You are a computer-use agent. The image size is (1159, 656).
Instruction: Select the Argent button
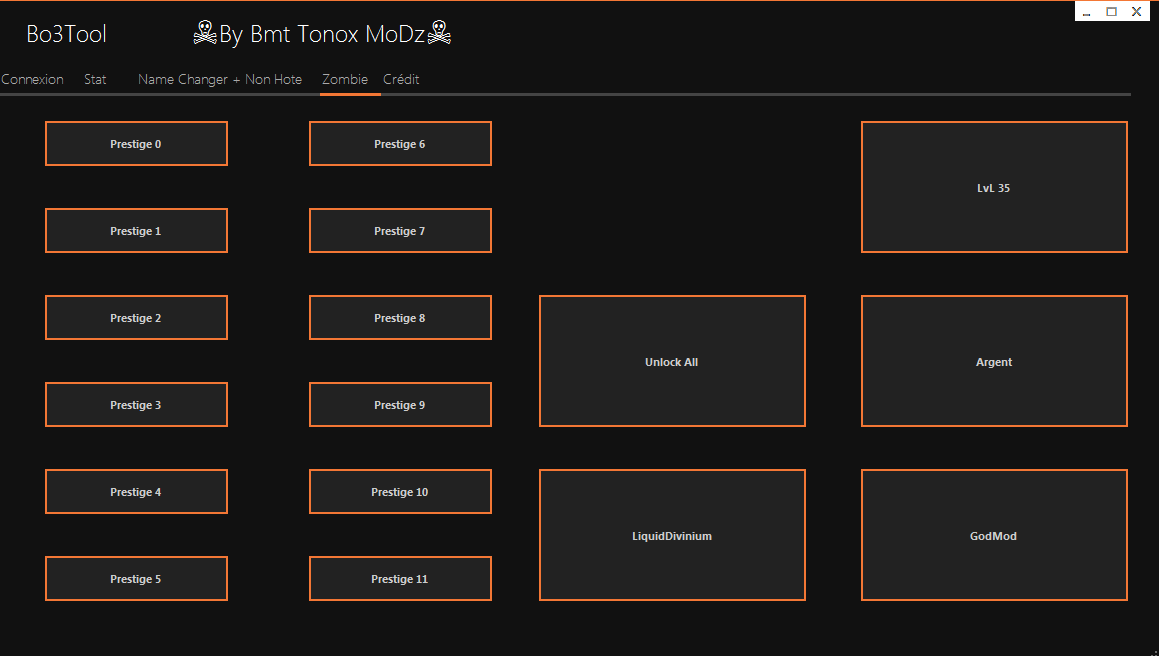994,361
